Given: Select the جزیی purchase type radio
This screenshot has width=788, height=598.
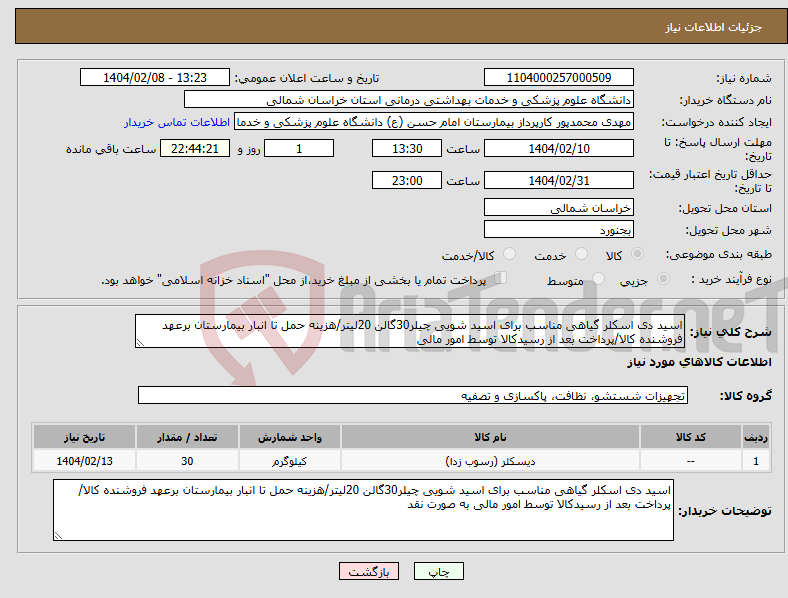Looking at the screenshot, I should [x=663, y=279].
